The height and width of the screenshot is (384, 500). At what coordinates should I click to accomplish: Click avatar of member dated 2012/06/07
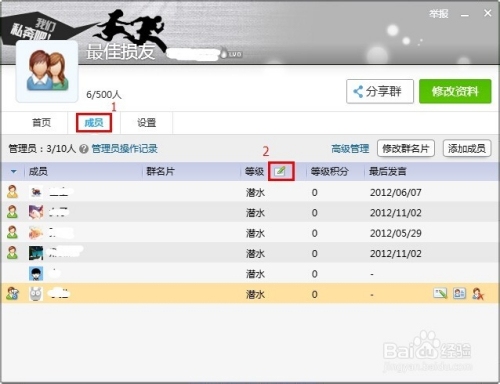click(36, 192)
